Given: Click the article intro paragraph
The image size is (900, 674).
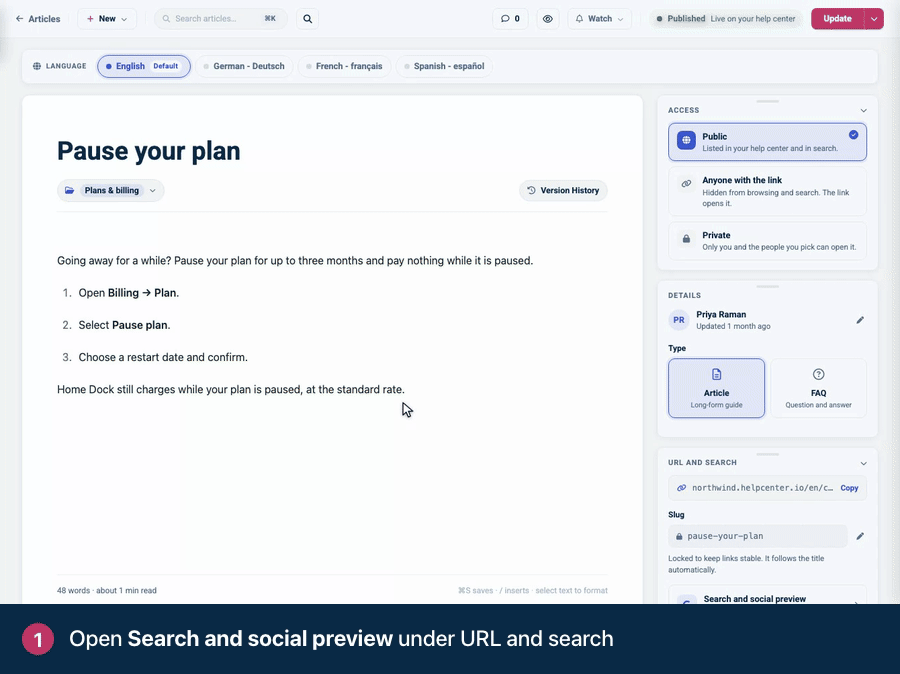Looking at the screenshot, I should pyautogui.click(x=295, y=261).
